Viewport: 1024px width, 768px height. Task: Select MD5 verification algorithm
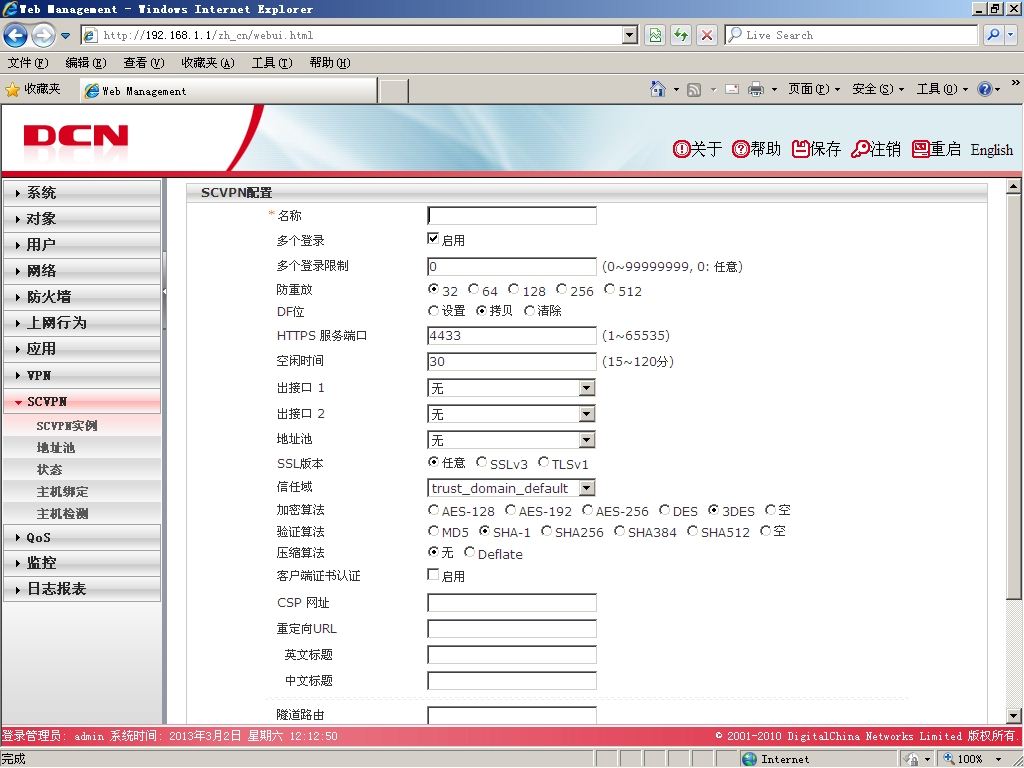coord(433,531)
